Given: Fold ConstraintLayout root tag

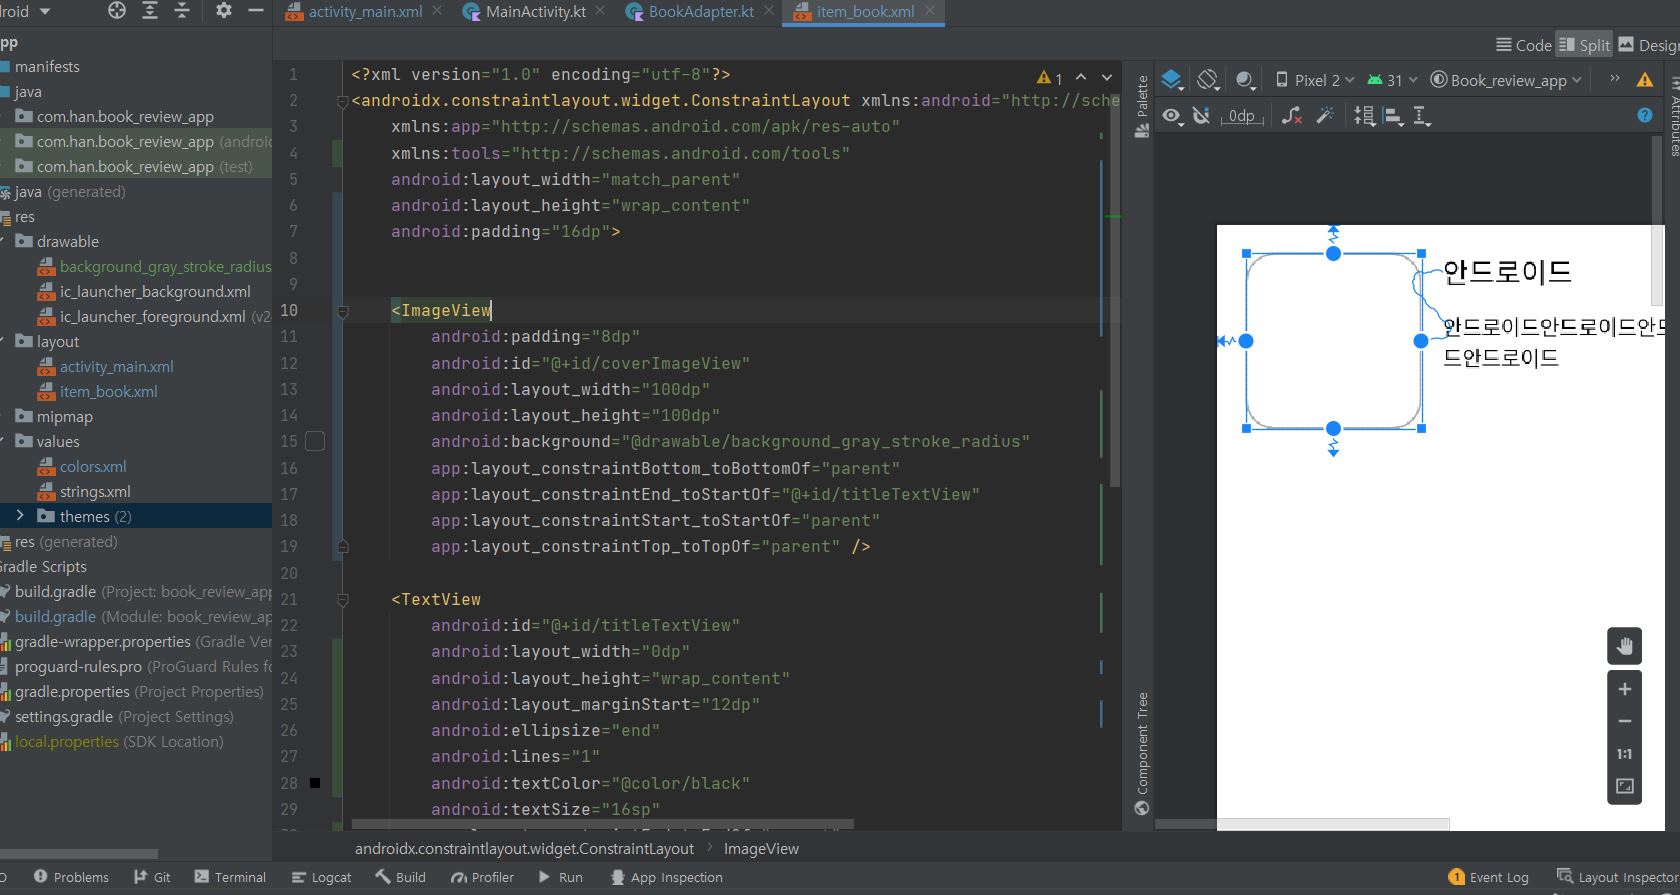Looking at the screenshot, I should tap(342, 101).
